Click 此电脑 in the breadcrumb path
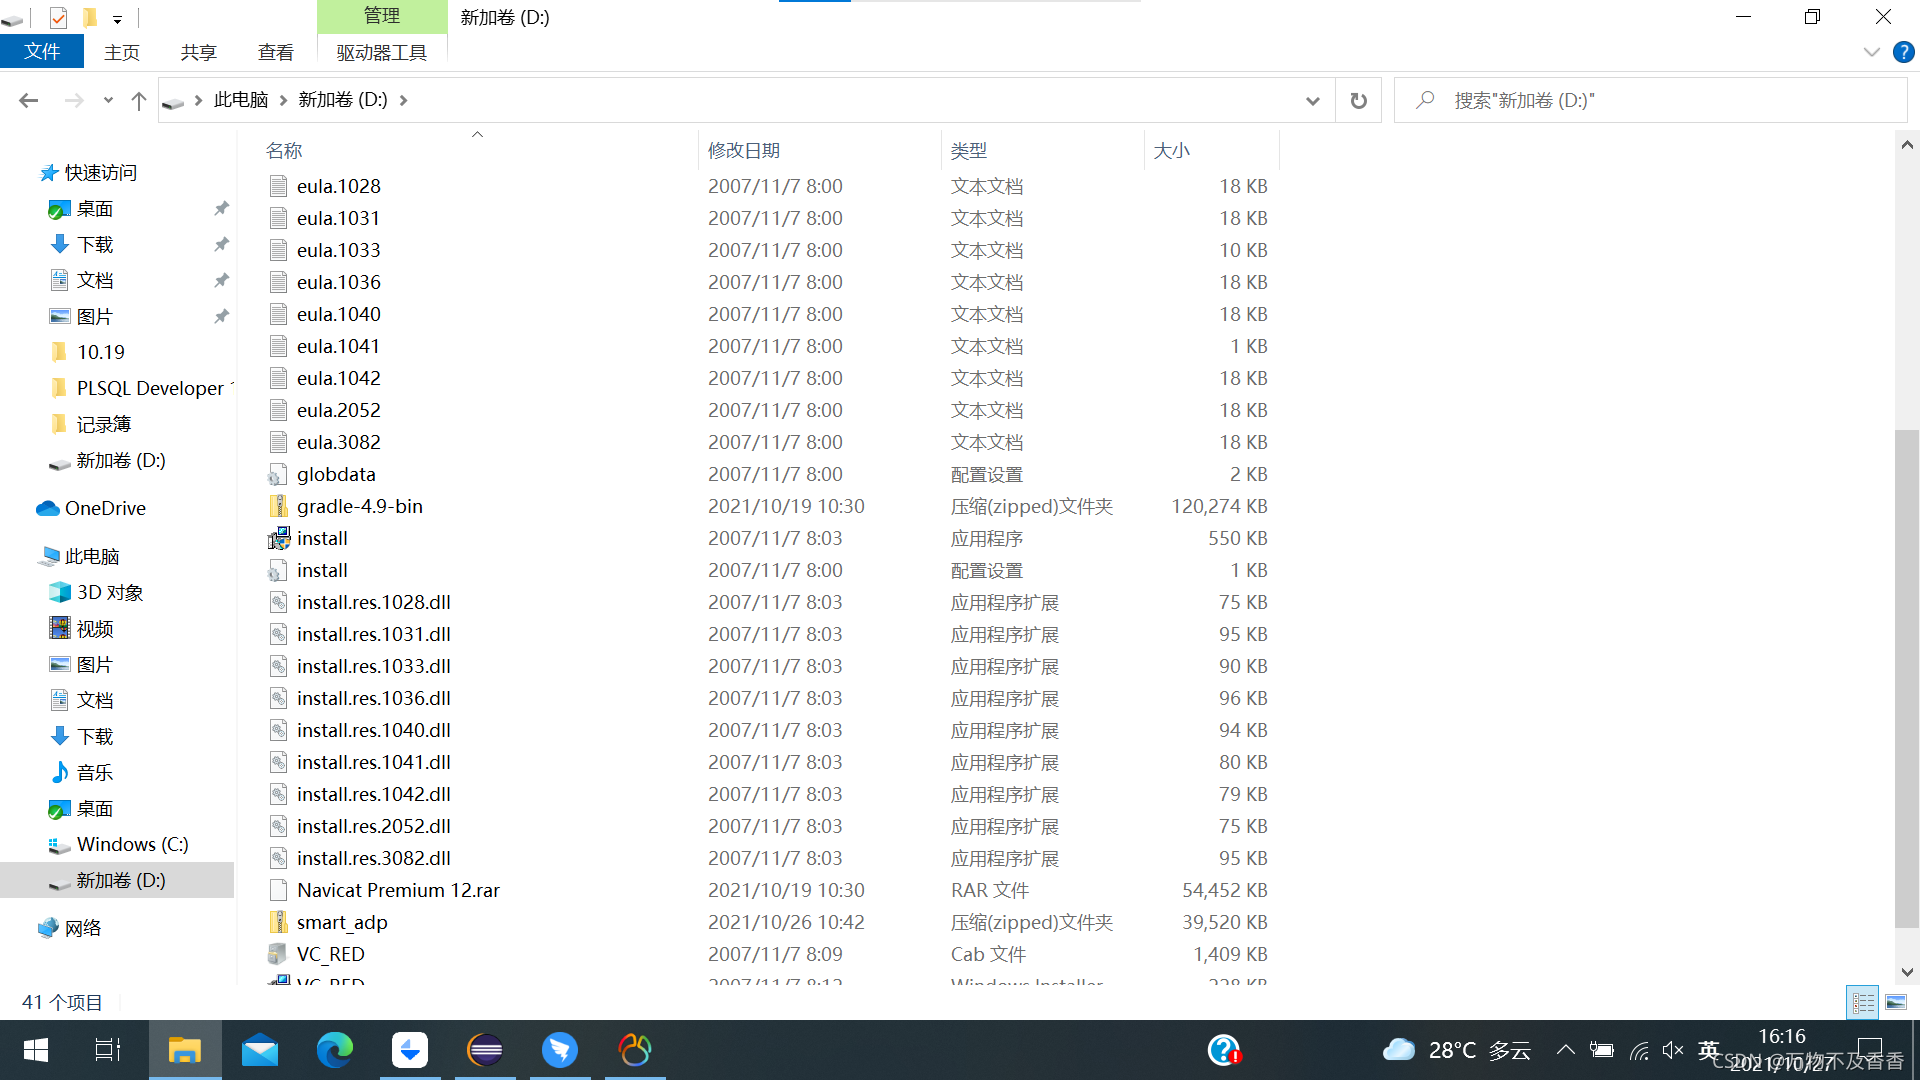This screenshot has height=1080, width=1920. click(x=240, y=100)
